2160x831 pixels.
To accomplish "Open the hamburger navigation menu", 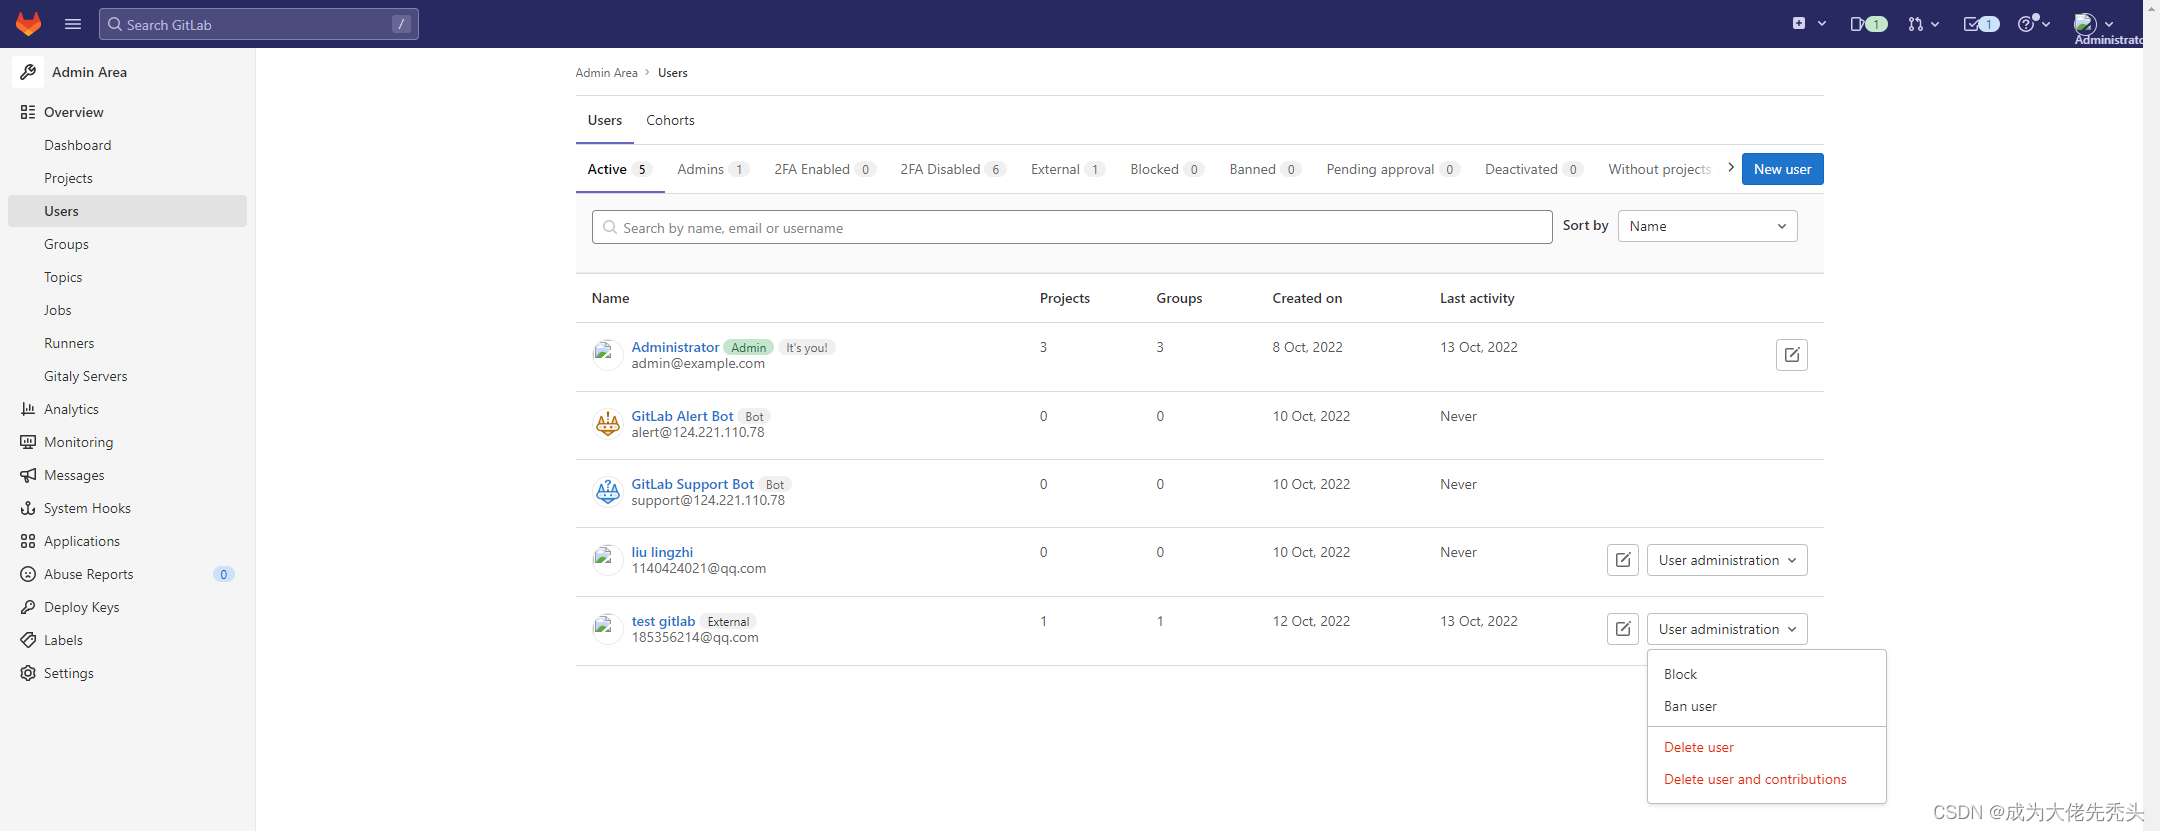I will click(73, 24).
